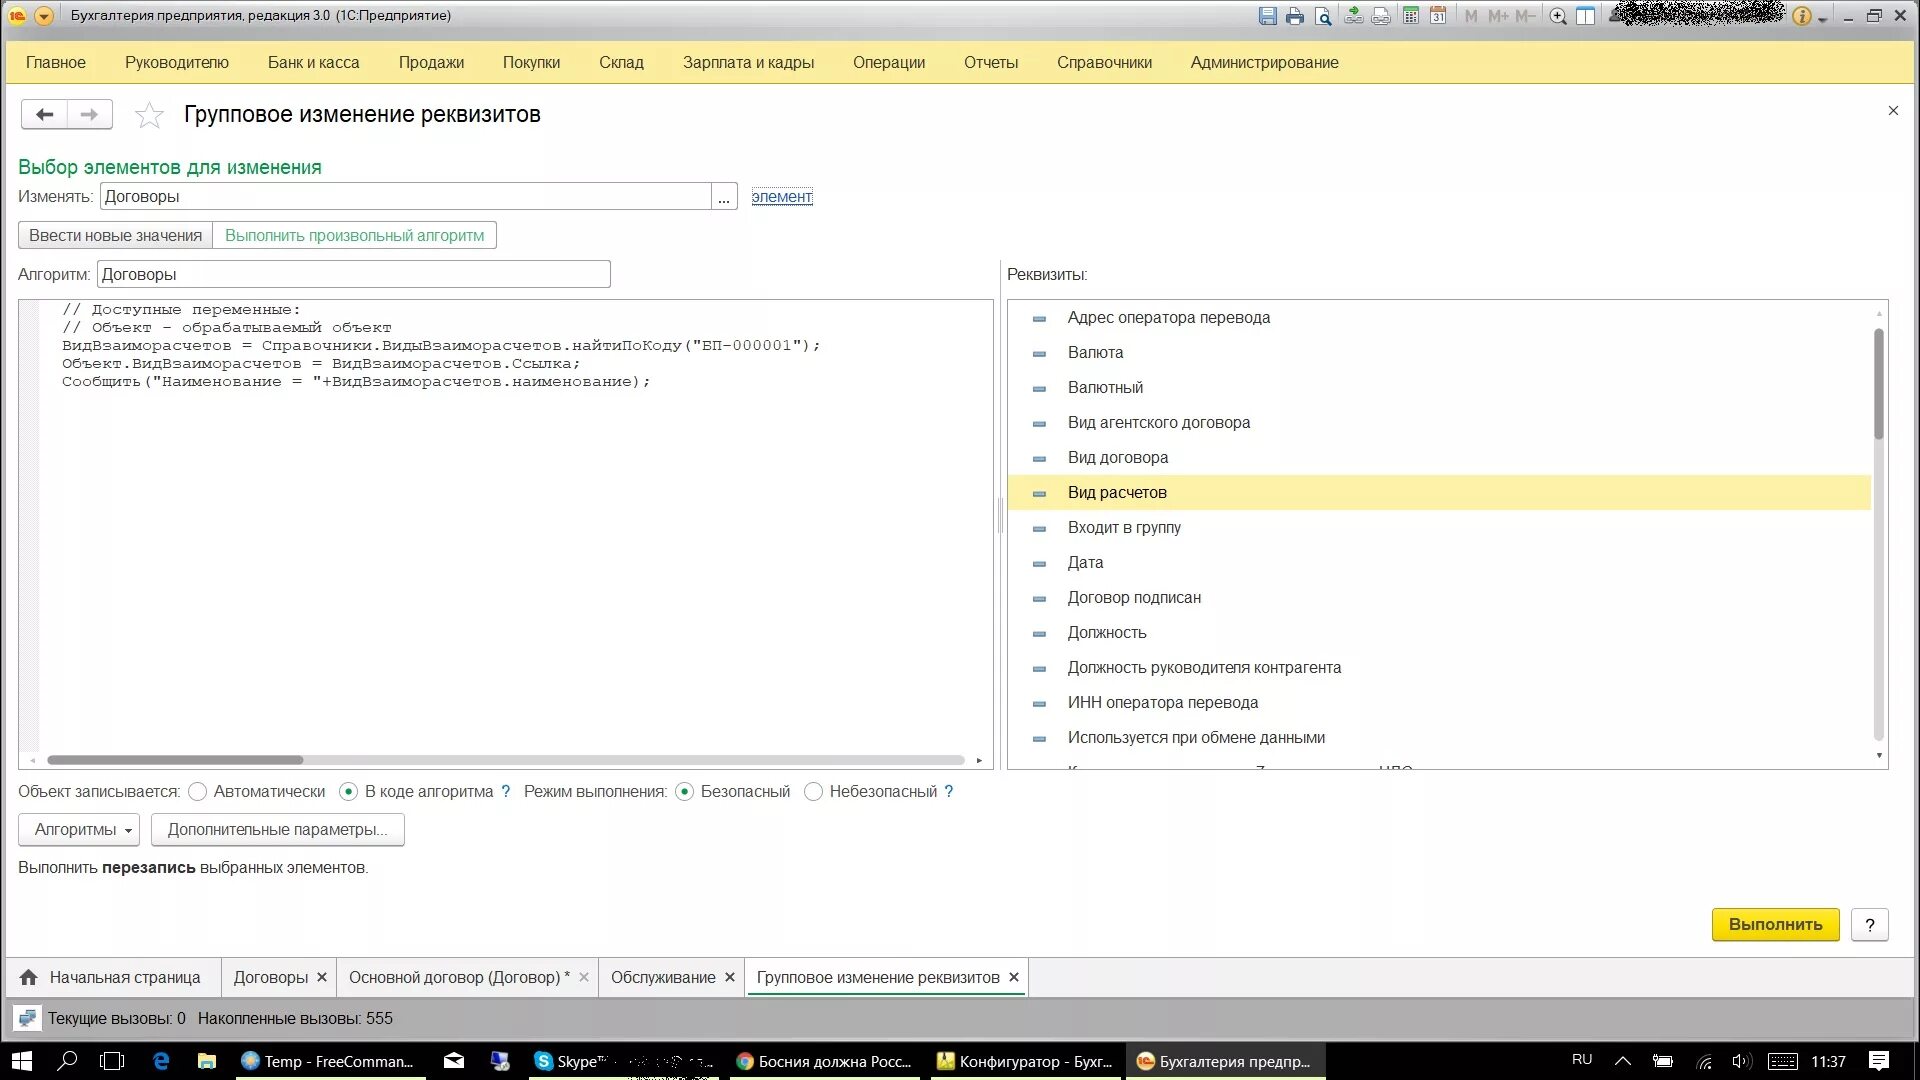Open the yellow info help icon
Image resolution: width=1920 pixels, height=1080 pixels.
(x=1801, y=16)
